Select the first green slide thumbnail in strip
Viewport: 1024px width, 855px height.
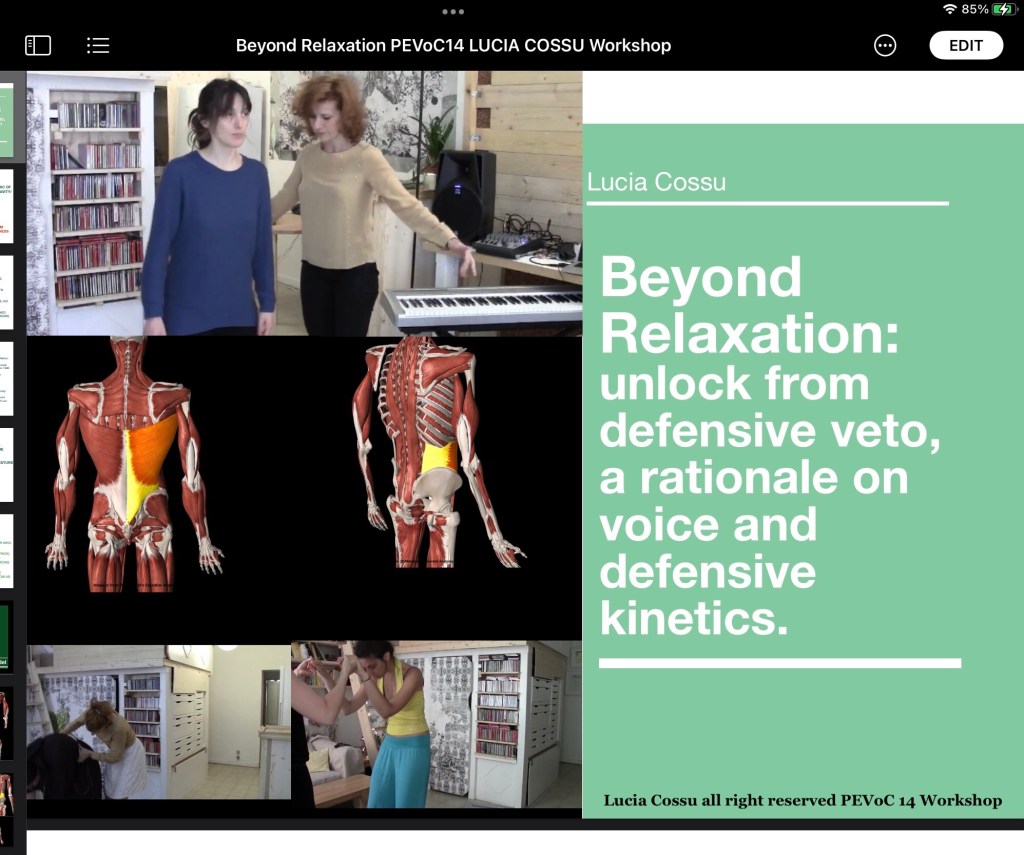[x=6, y=120]
